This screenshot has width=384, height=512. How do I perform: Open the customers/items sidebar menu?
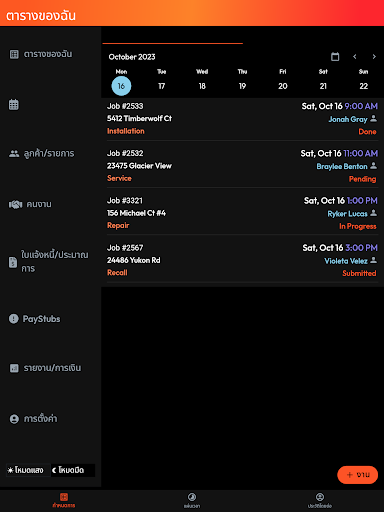(42, 154)
